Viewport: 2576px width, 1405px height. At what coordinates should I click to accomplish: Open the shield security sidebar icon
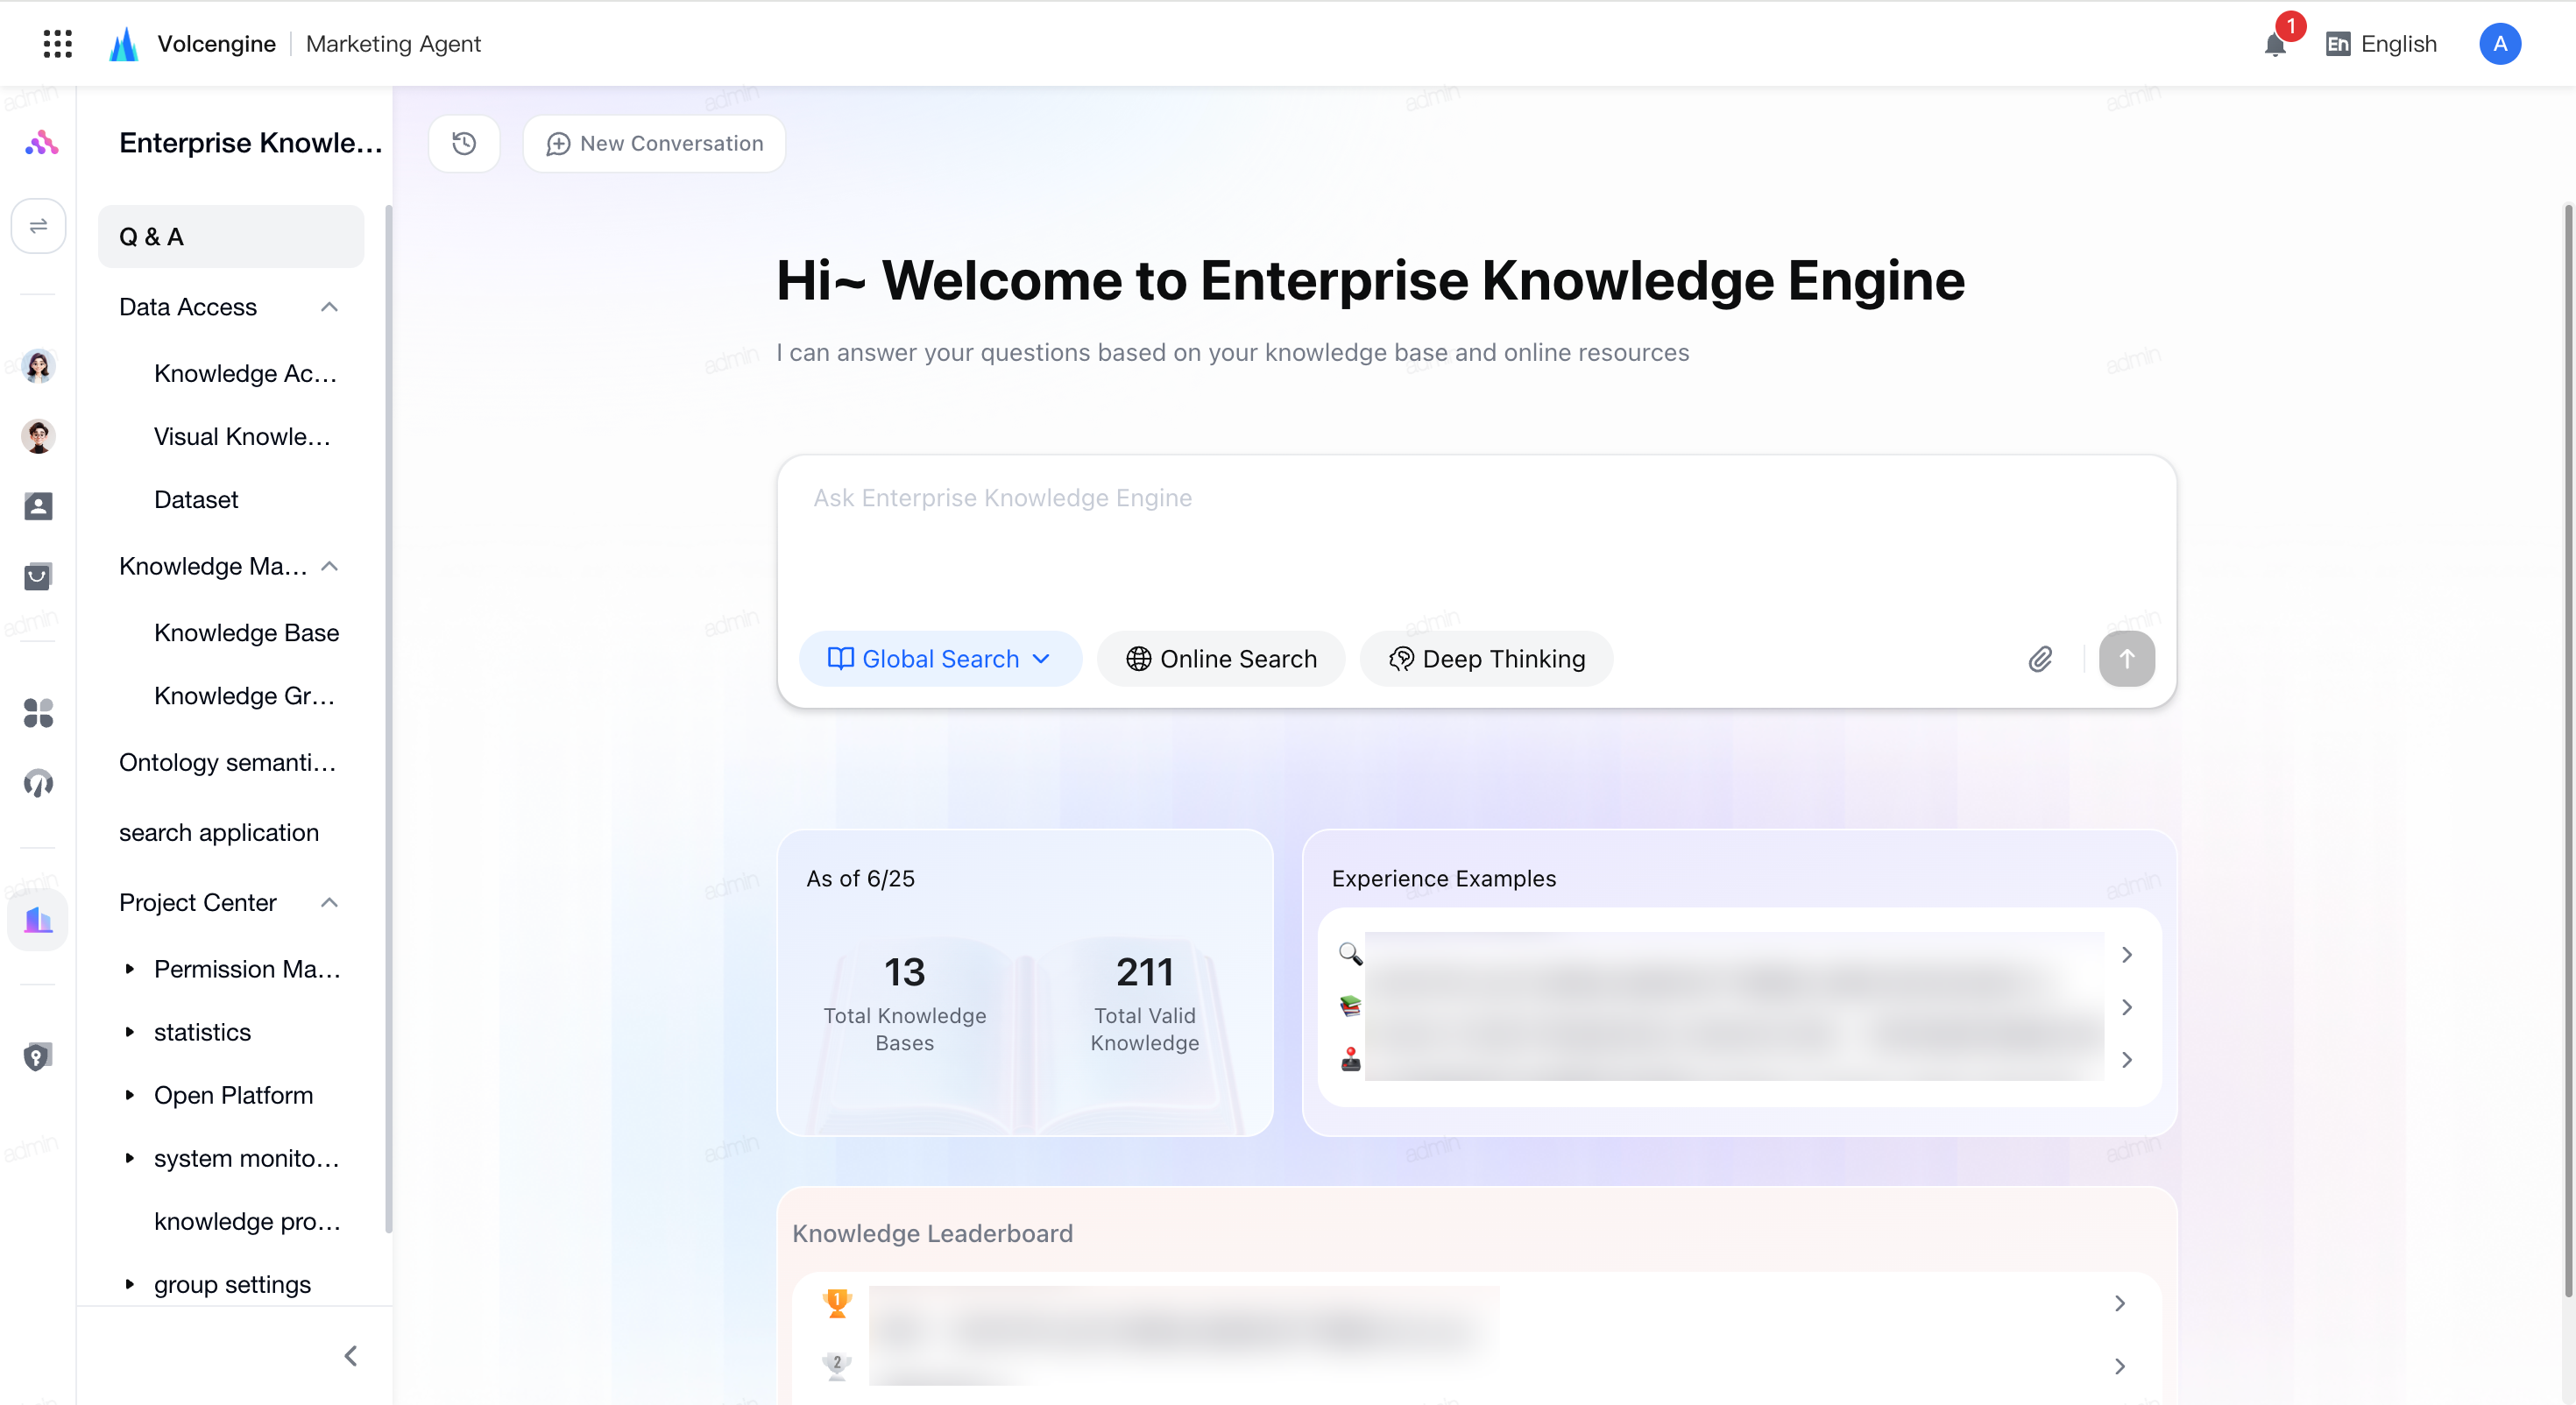pyautogui.click(x=38, y=1056)
